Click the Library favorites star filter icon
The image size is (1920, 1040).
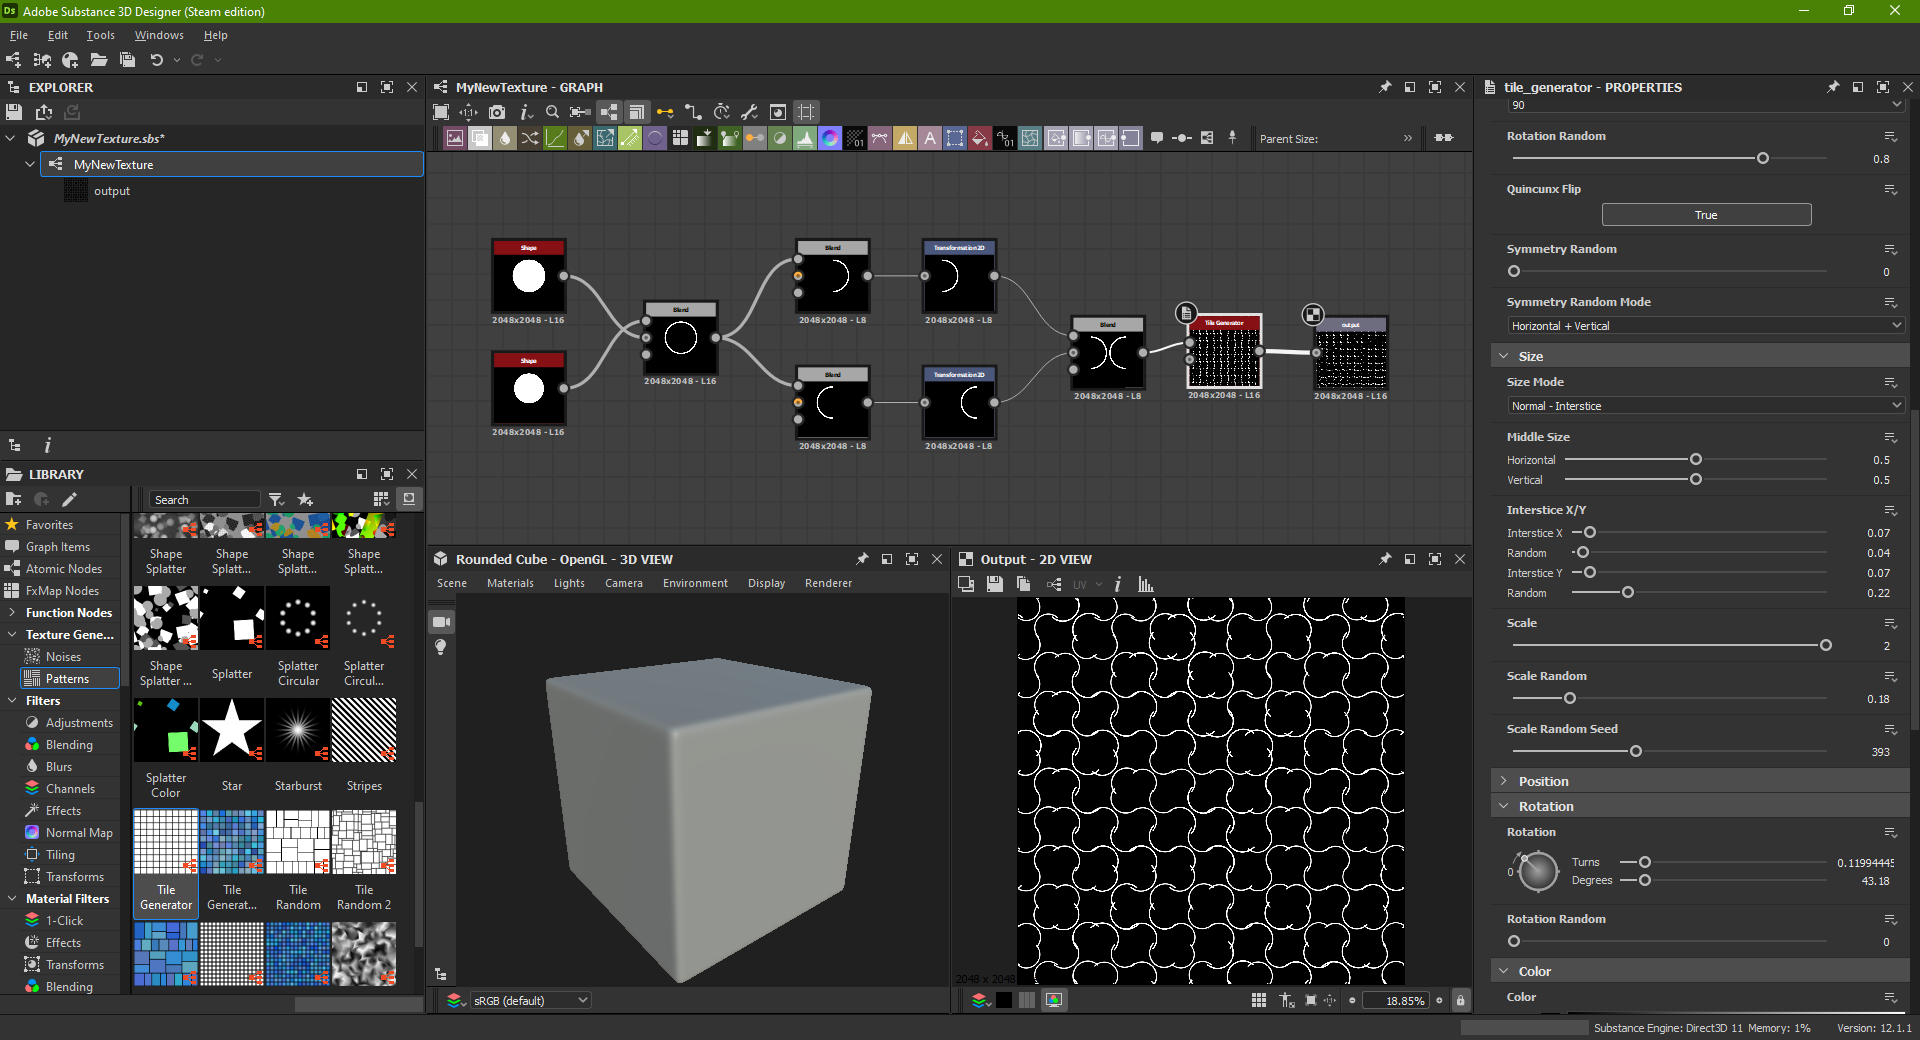coord(305,499)
